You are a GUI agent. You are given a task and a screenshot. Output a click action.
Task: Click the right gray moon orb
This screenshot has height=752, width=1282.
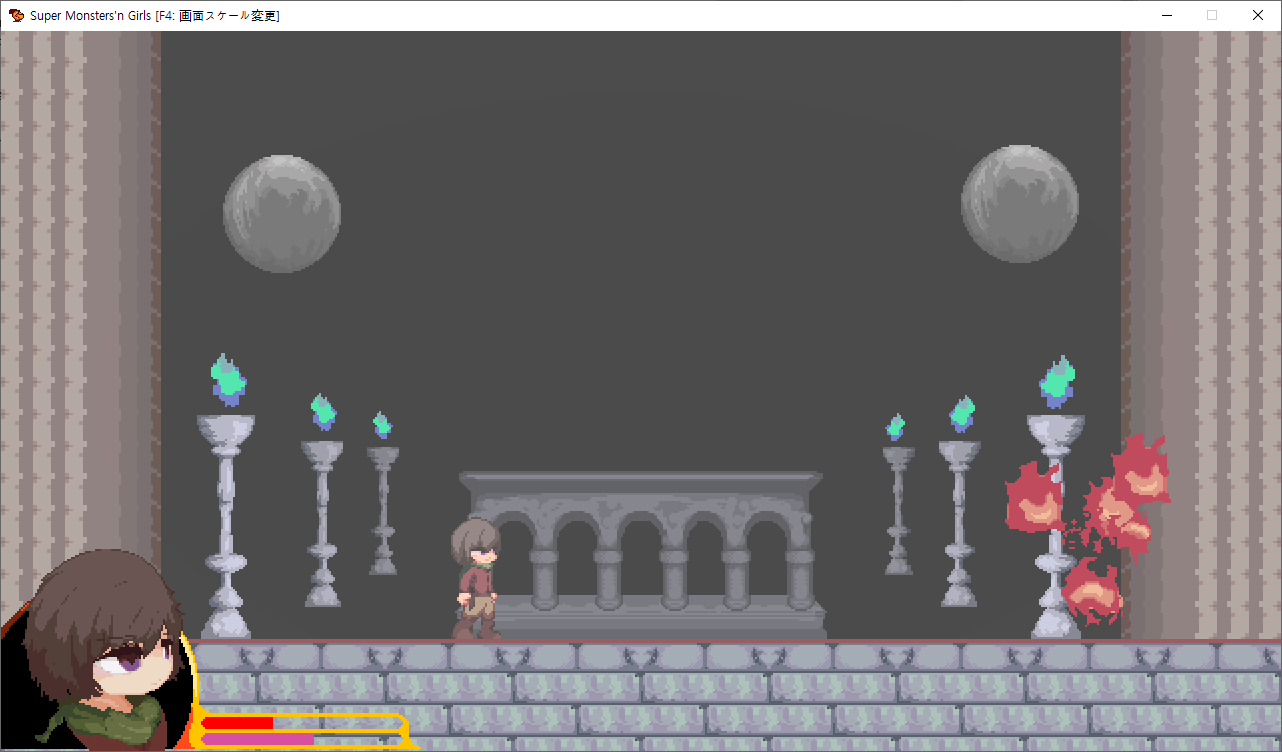pyautogui.click(x=1020, y=203)
